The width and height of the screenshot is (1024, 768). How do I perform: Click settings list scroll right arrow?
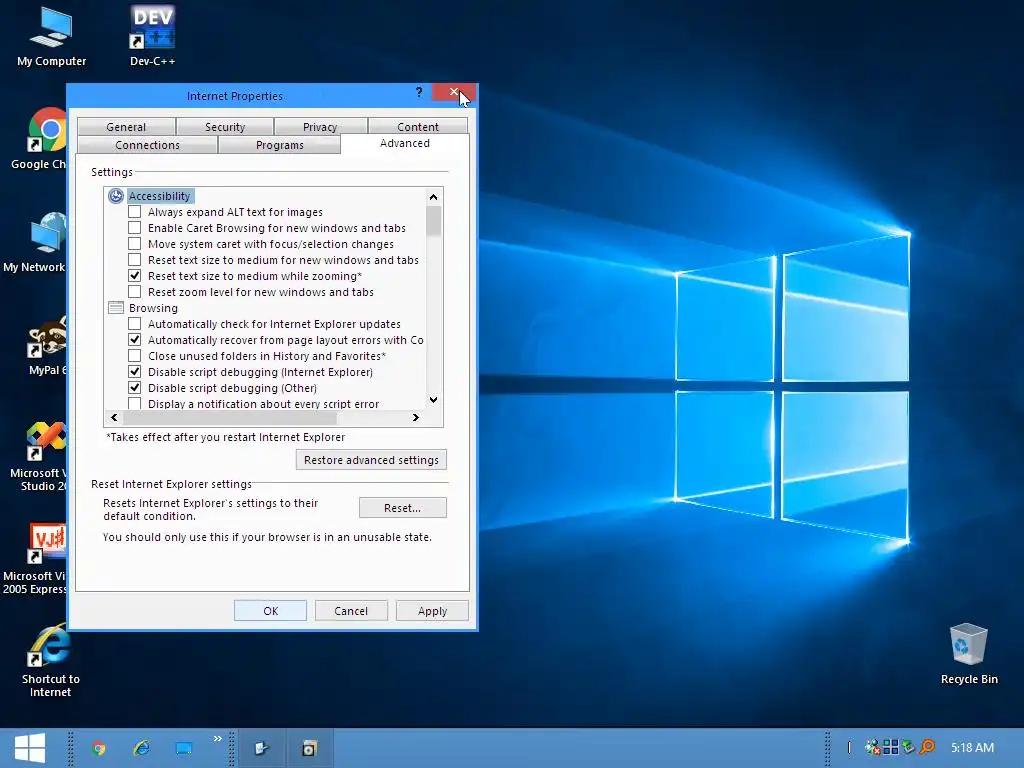416,417
